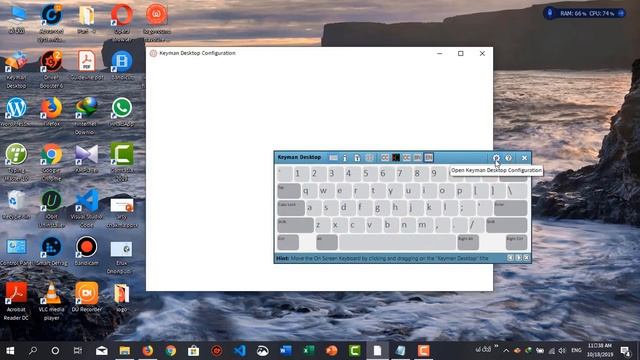Select Acrobat Reader DC desktop shortcut

point(16,301)
